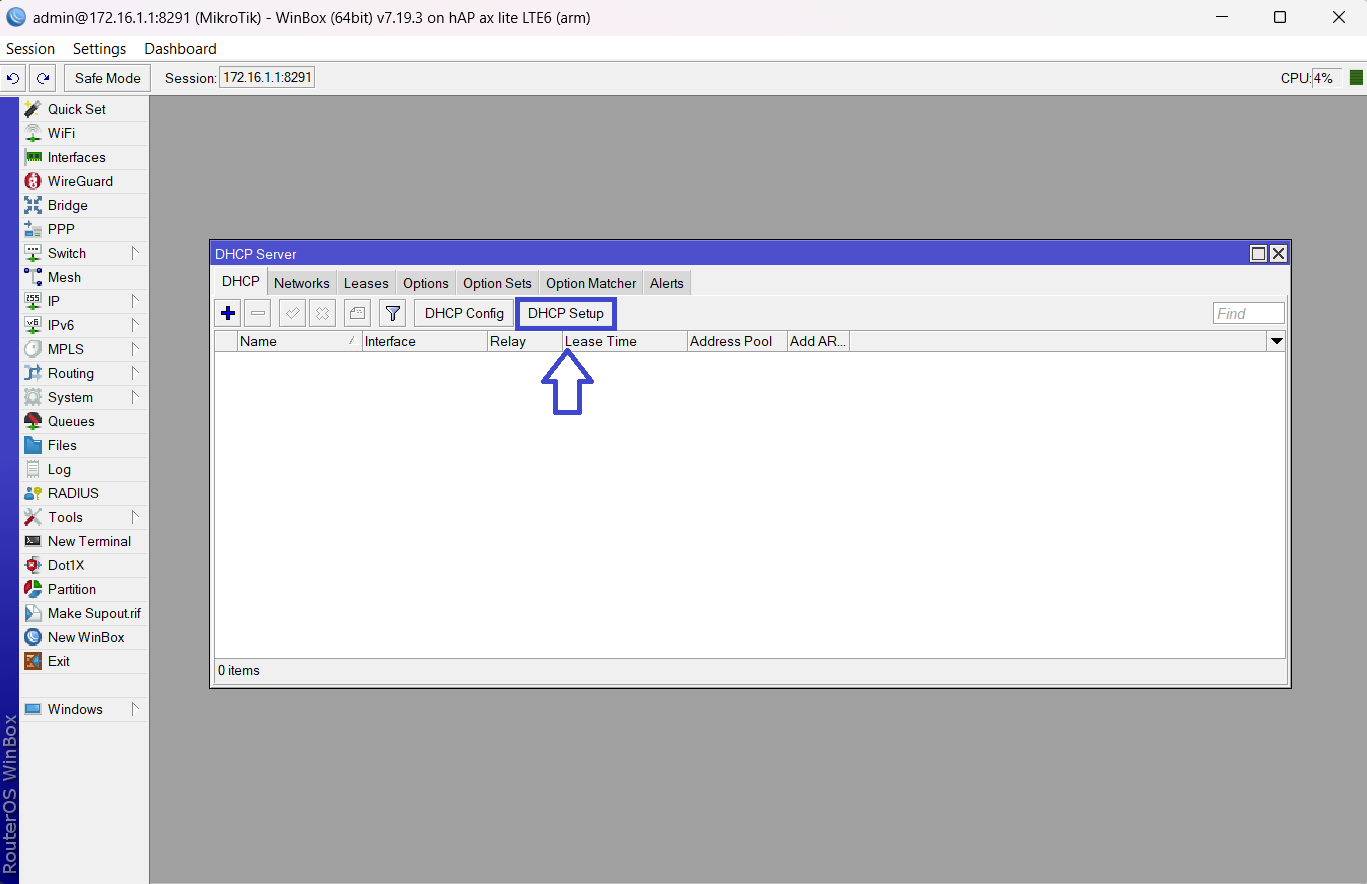The image size is (1367, 884).
Task: Switch to the Alerts tab
Action: 667,283
